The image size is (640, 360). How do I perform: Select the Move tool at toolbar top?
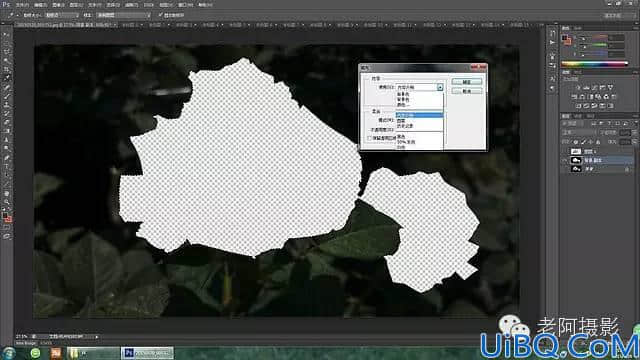point(7,34)
